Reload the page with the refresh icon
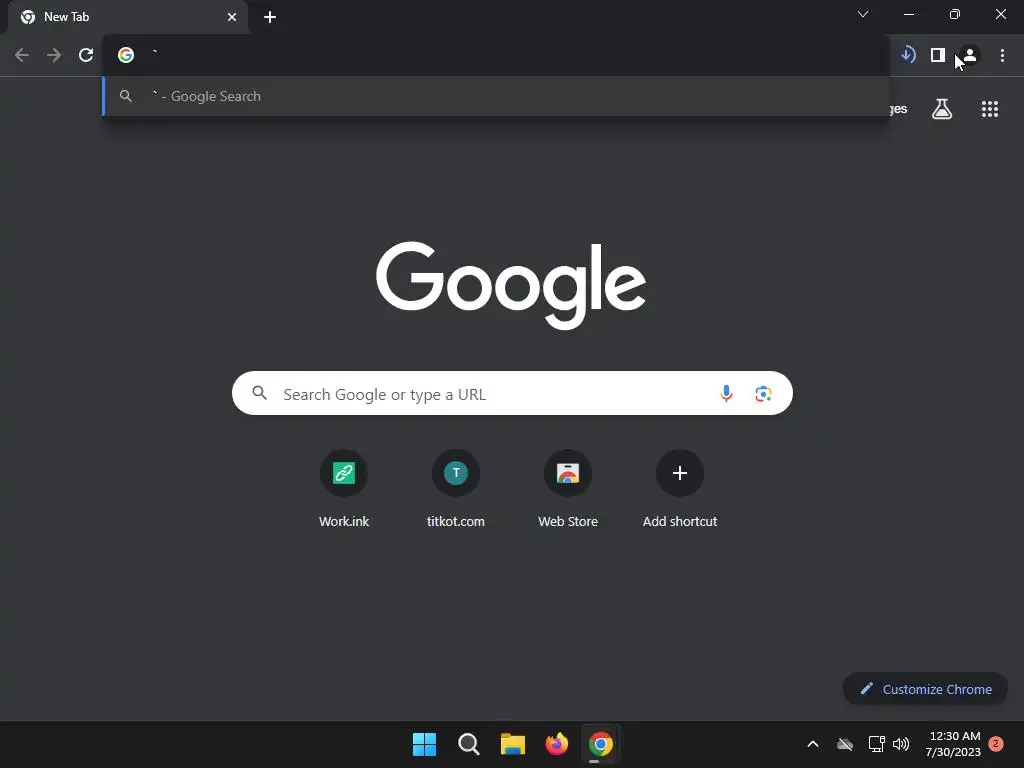The width and height of the screenshot is (1024, 768). [86, 55]
